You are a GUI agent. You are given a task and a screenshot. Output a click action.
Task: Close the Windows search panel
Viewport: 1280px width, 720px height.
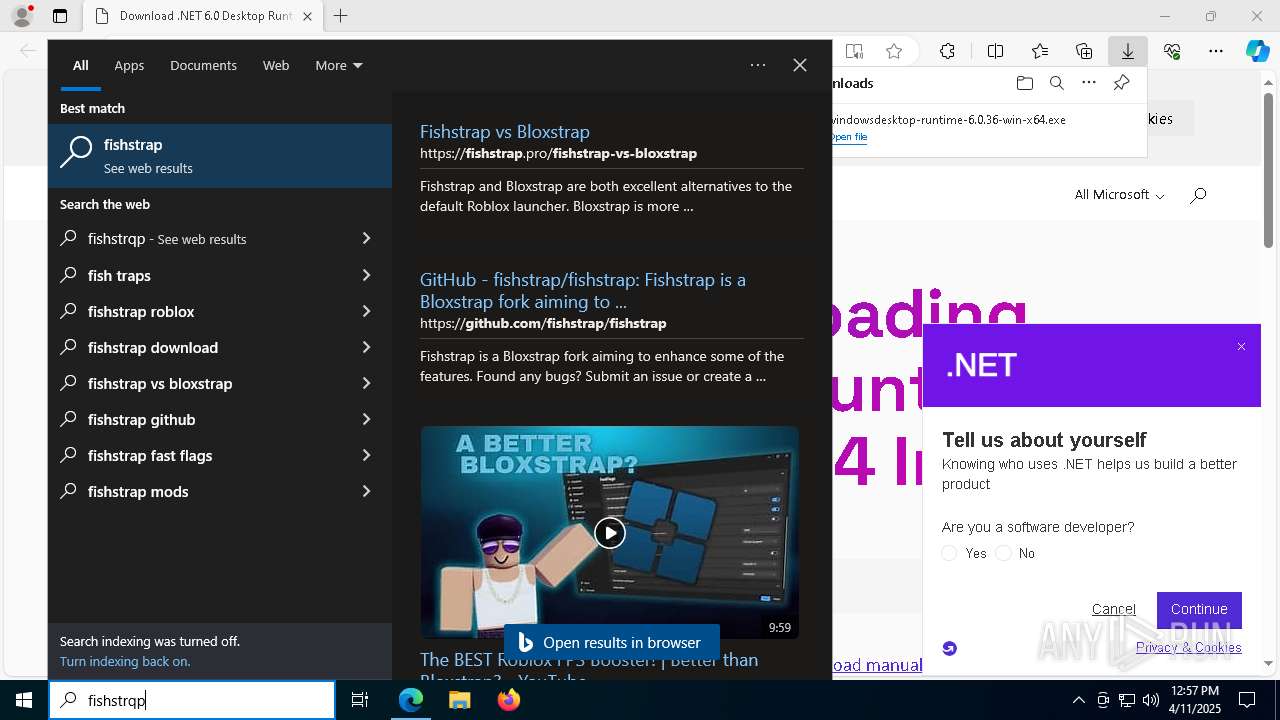click(x=800, y=65)
